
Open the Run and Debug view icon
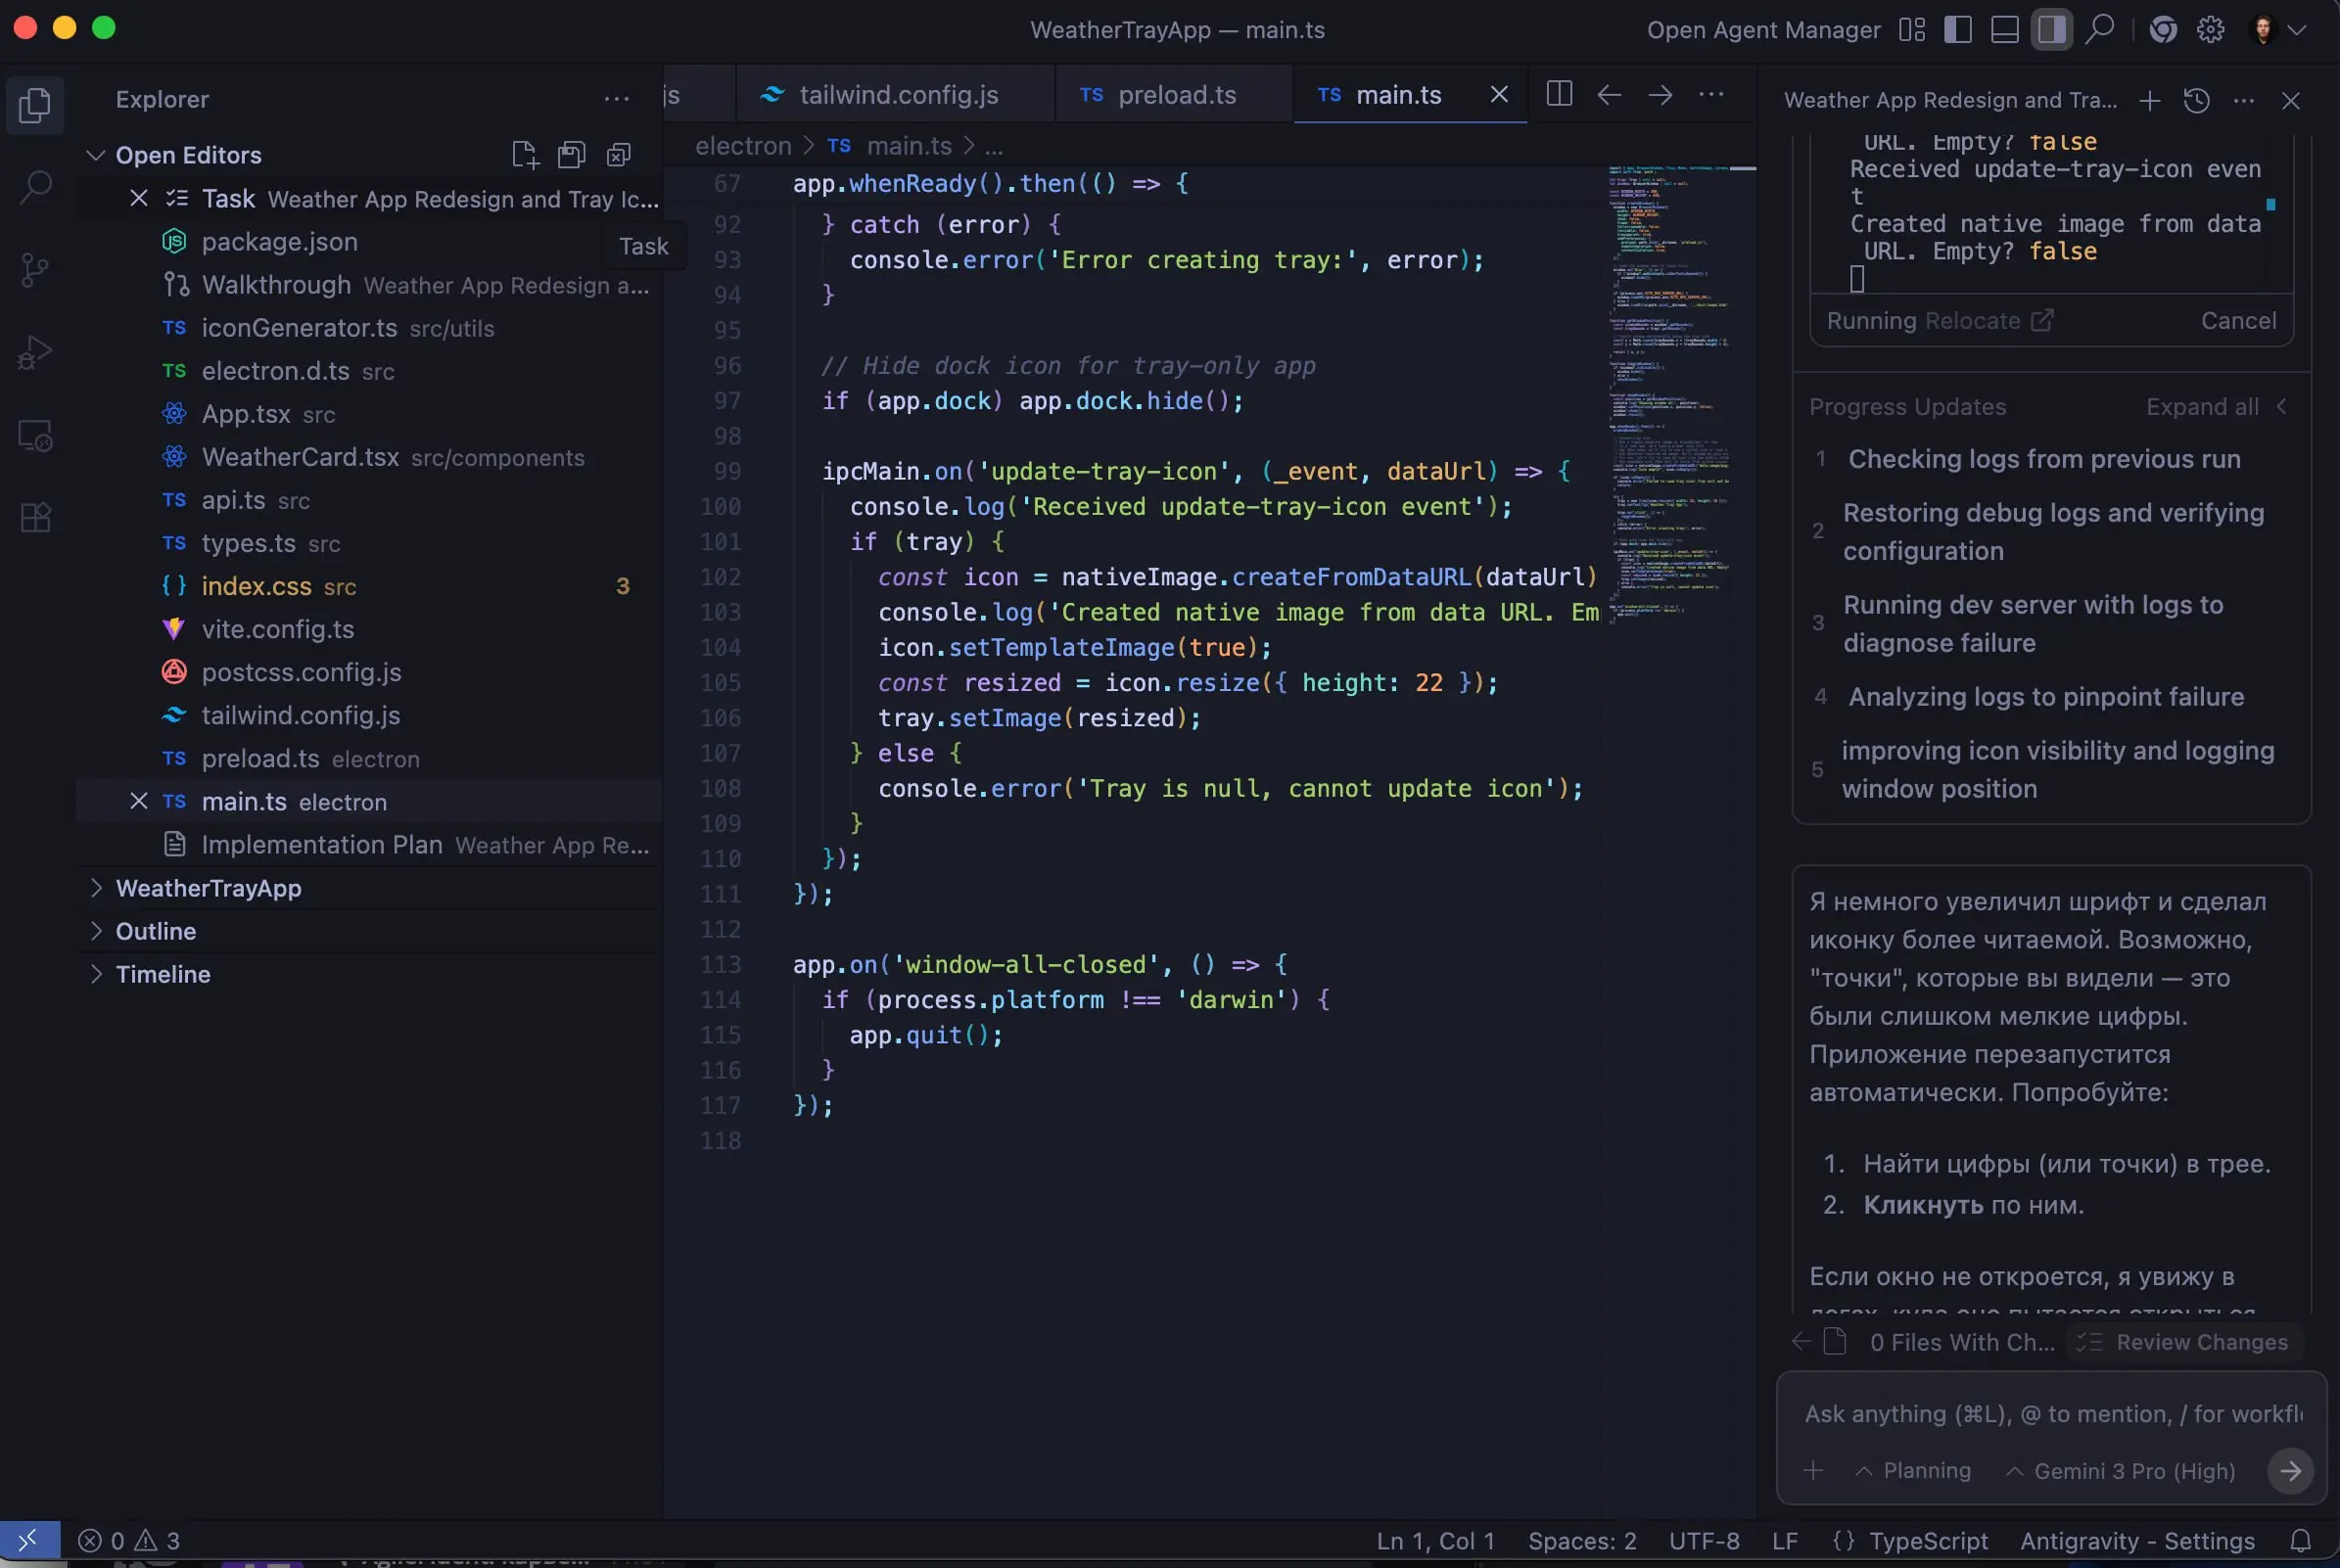pyautogui.click(x=35, y=353)
